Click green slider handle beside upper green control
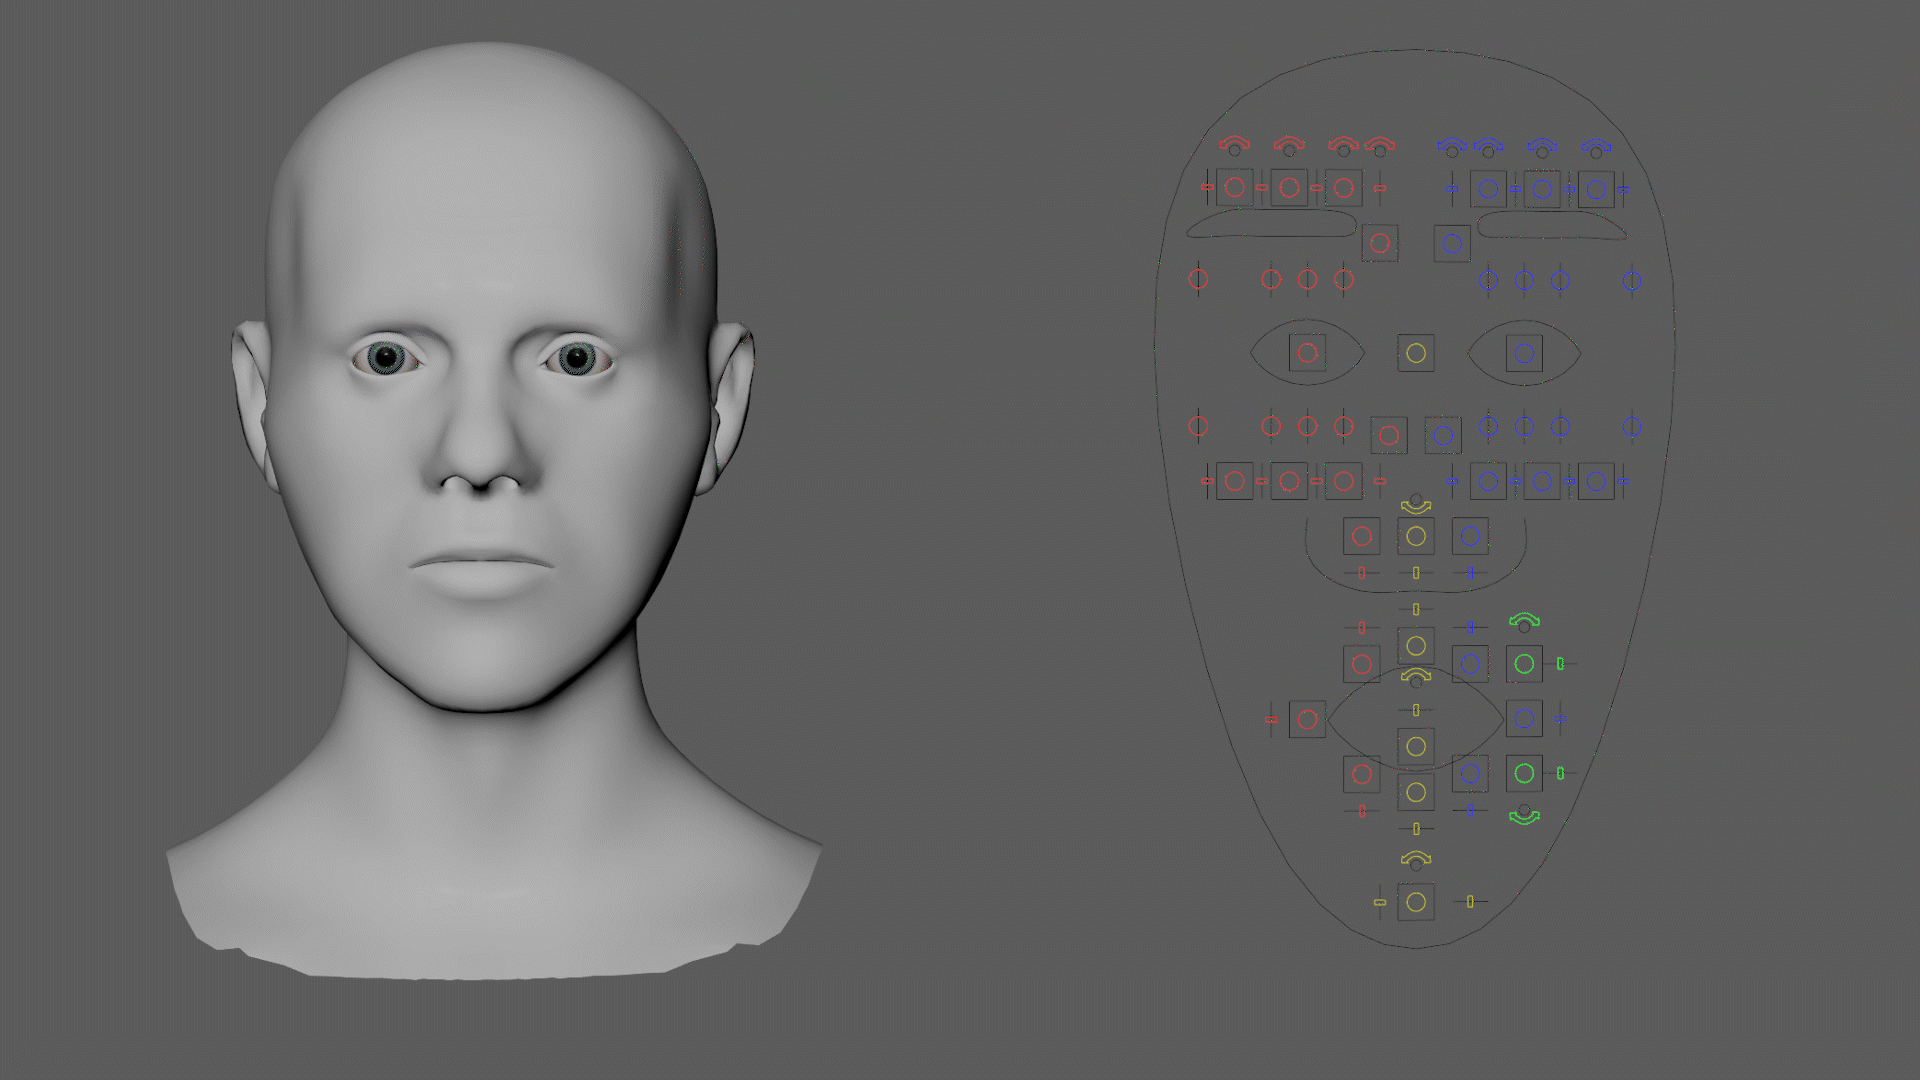1920x1080 pixels. [x=1560, y=663]
